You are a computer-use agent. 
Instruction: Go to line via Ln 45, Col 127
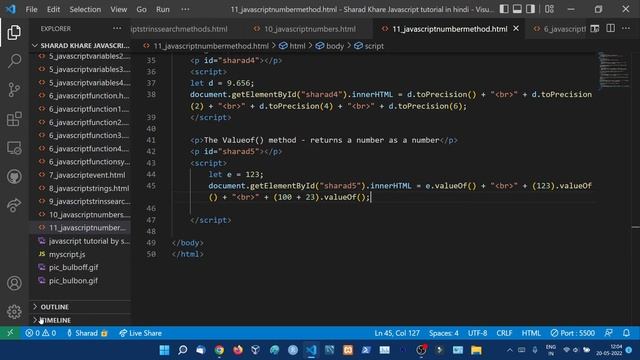[397, 333]
